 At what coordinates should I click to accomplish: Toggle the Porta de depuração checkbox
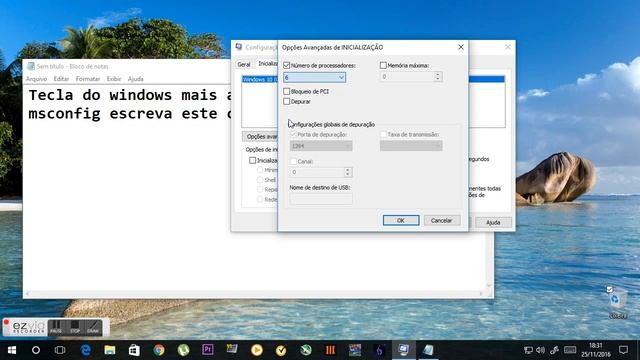293,134
